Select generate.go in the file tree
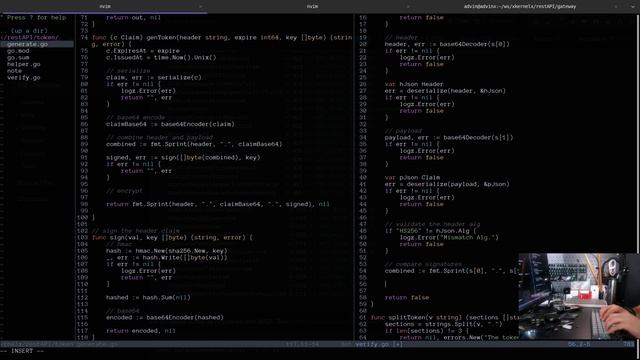 point(27,44)
